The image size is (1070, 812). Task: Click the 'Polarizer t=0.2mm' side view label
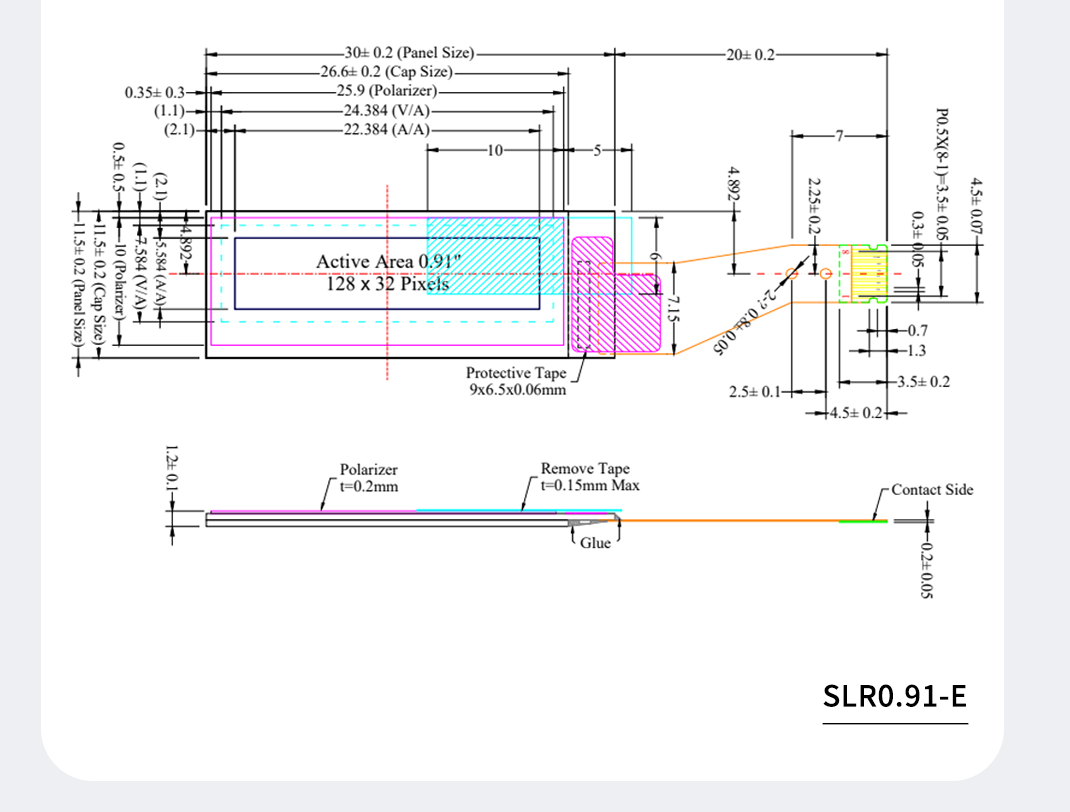[368, 478]
